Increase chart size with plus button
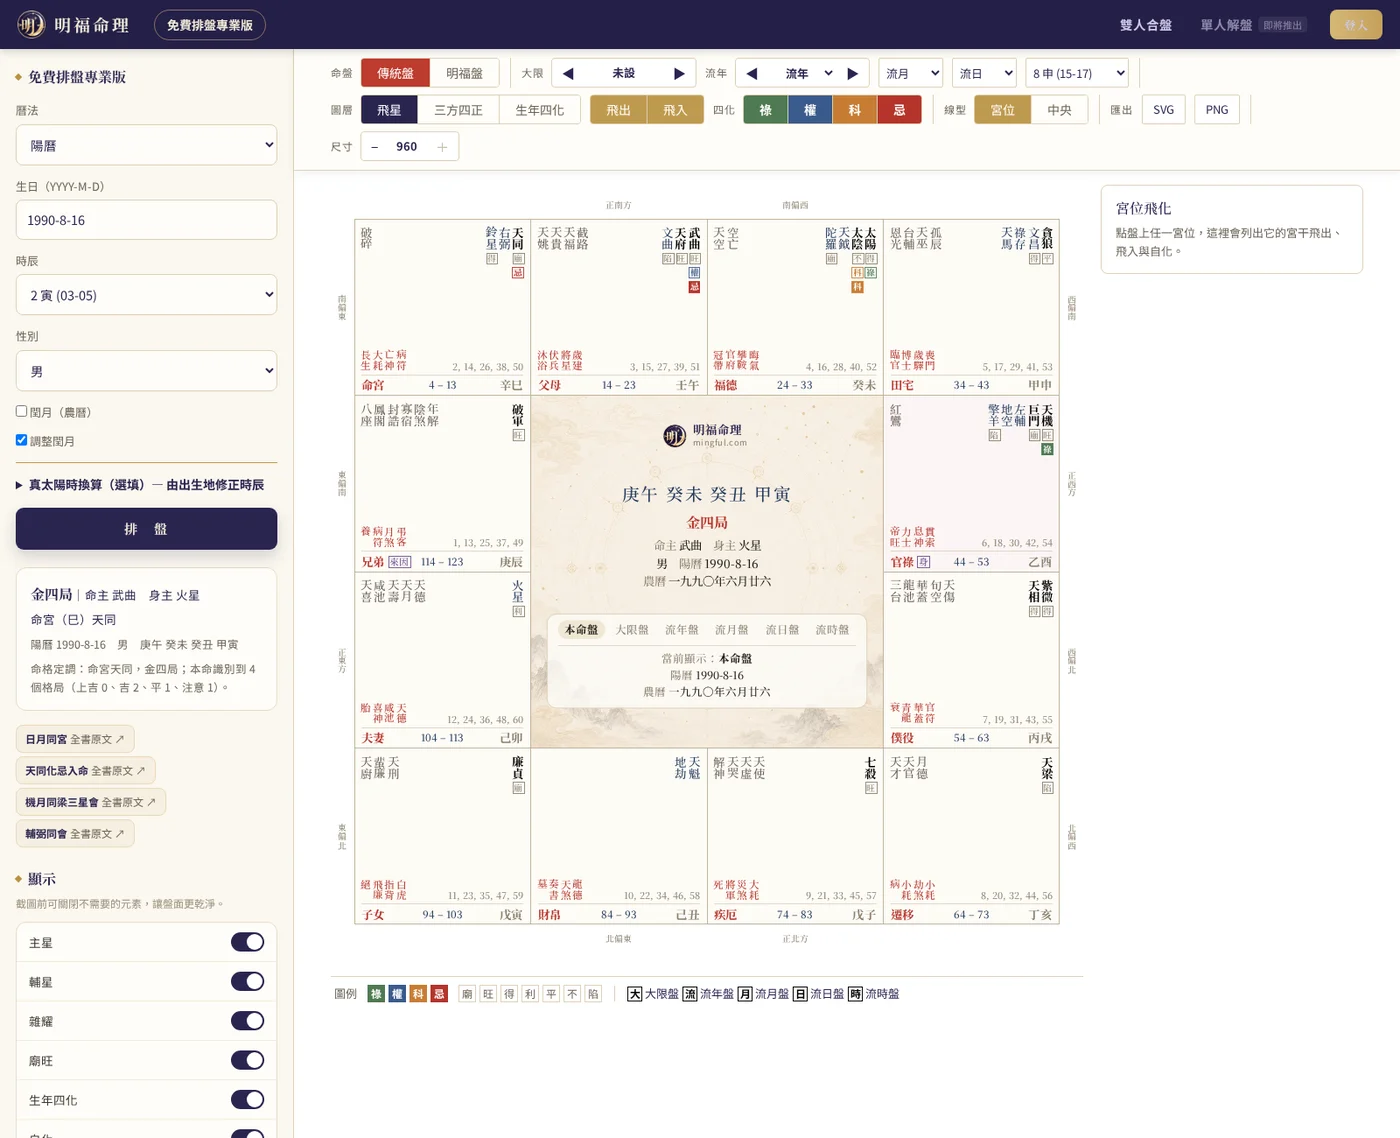 (442, 146)
